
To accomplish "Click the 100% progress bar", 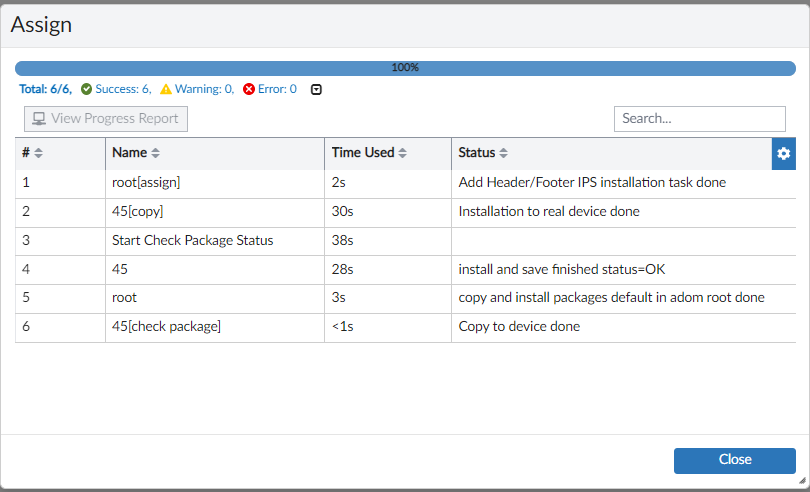I will click(405, 68).
